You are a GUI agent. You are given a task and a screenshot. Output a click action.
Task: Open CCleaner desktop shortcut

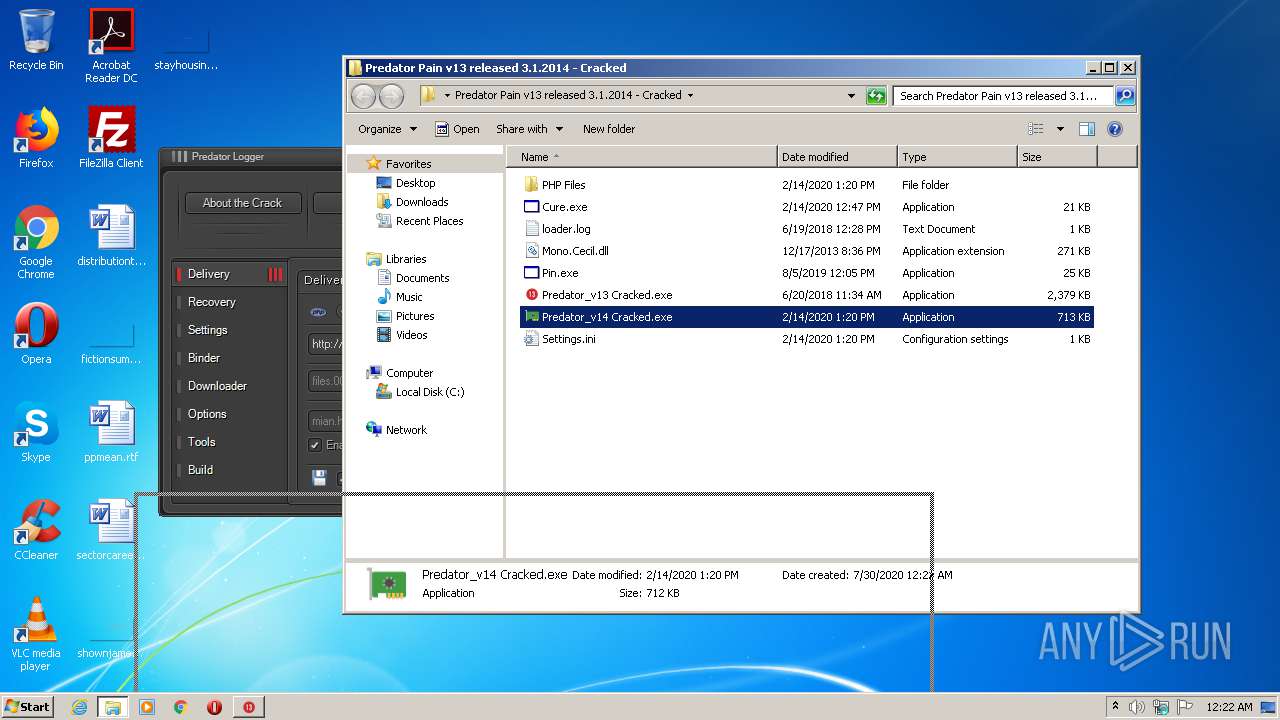36,530
